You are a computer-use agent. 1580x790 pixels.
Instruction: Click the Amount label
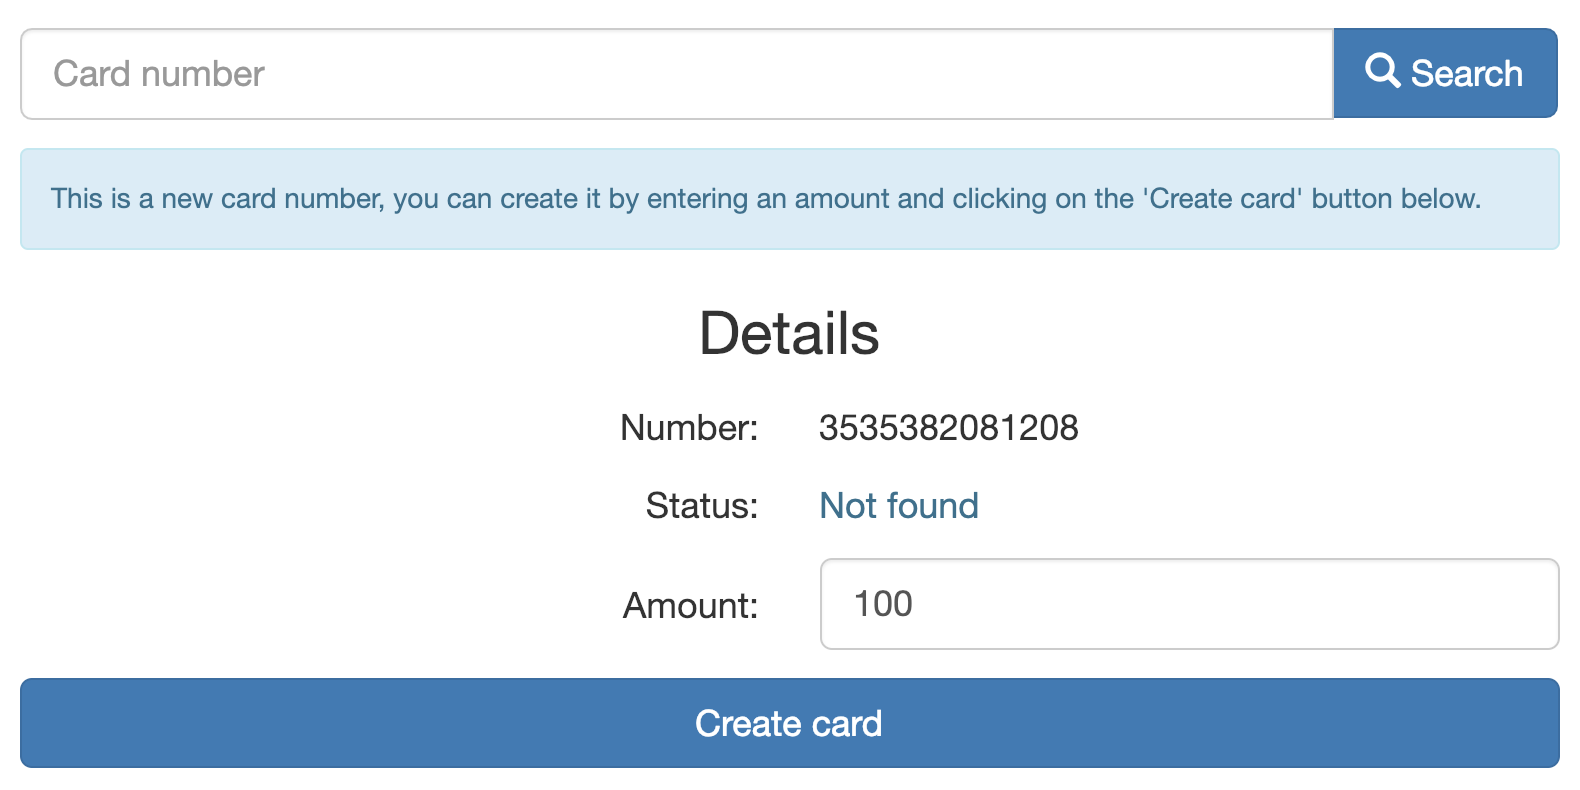[x=690, y=606]
